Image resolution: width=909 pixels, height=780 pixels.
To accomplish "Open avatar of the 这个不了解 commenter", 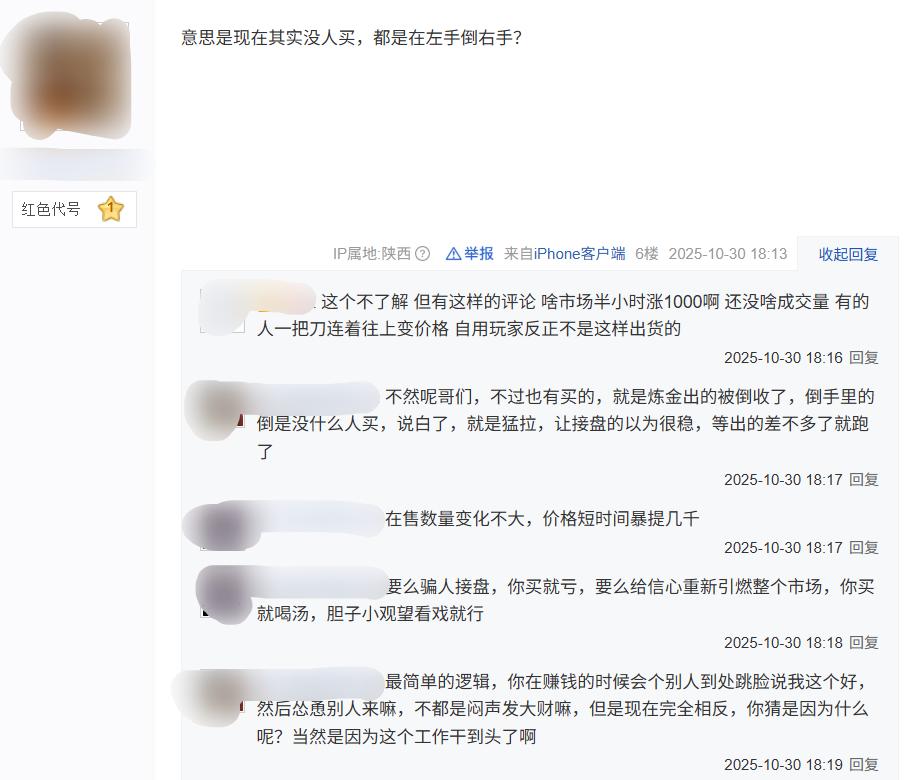I will (222, 310).
